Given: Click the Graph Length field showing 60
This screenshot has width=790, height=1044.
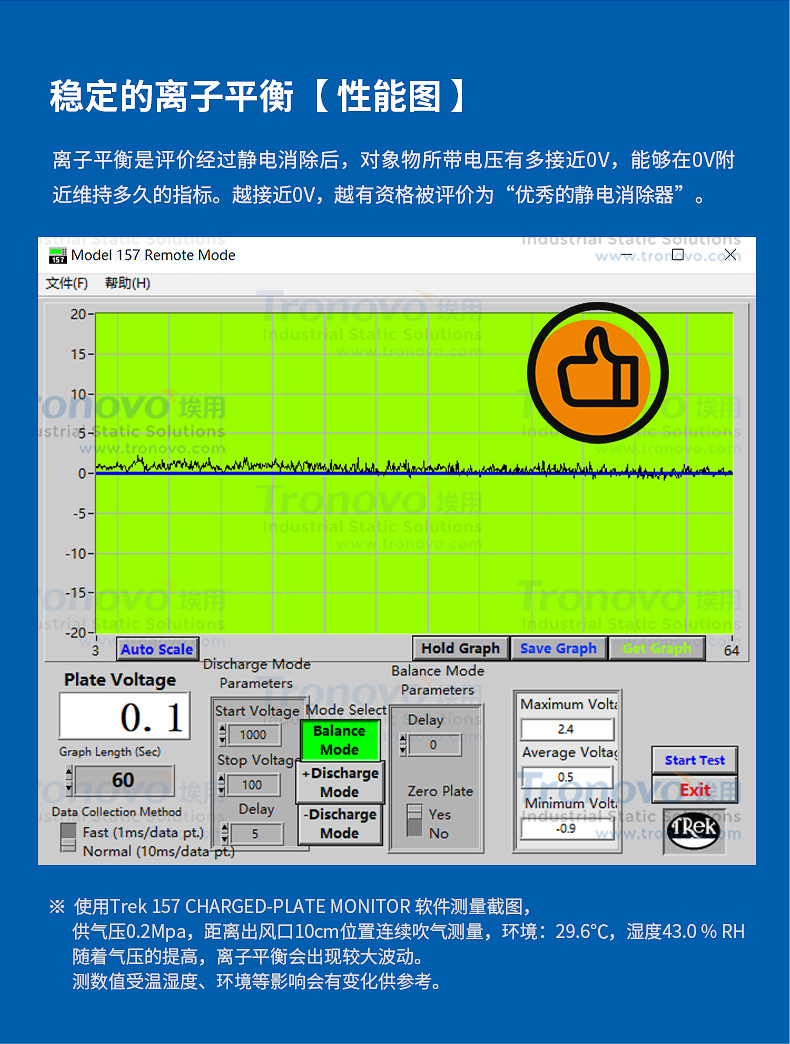Looking at the screenshot, I should (x=124, y=780).
